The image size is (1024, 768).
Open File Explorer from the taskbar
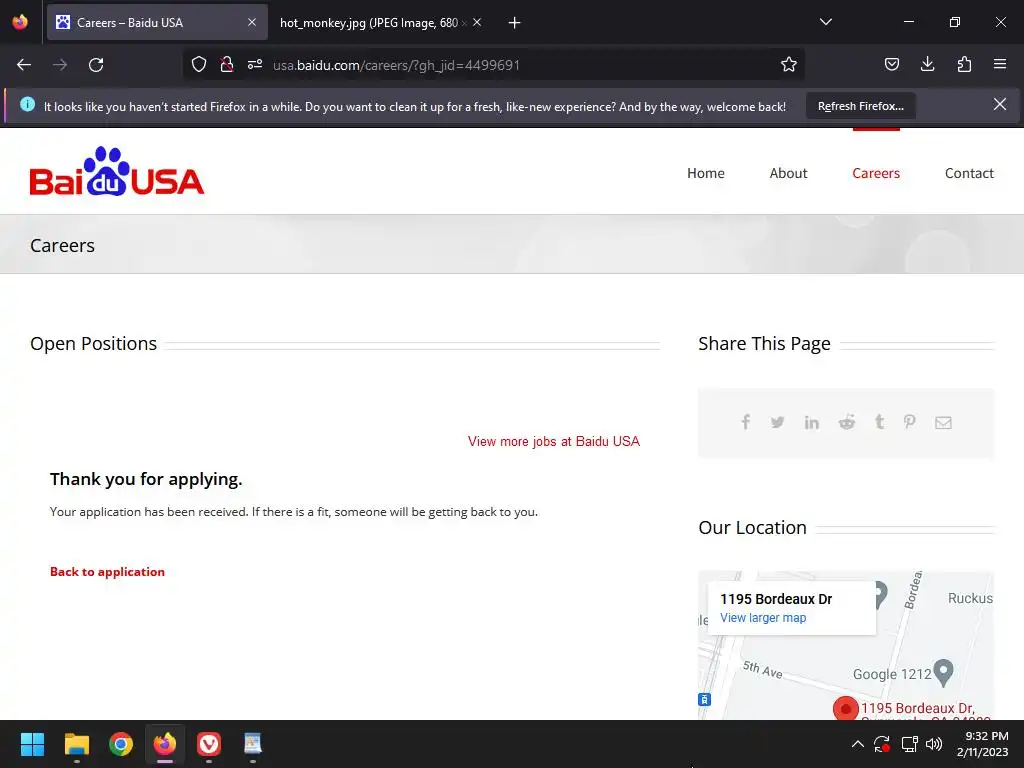click(x=76, y=744)
